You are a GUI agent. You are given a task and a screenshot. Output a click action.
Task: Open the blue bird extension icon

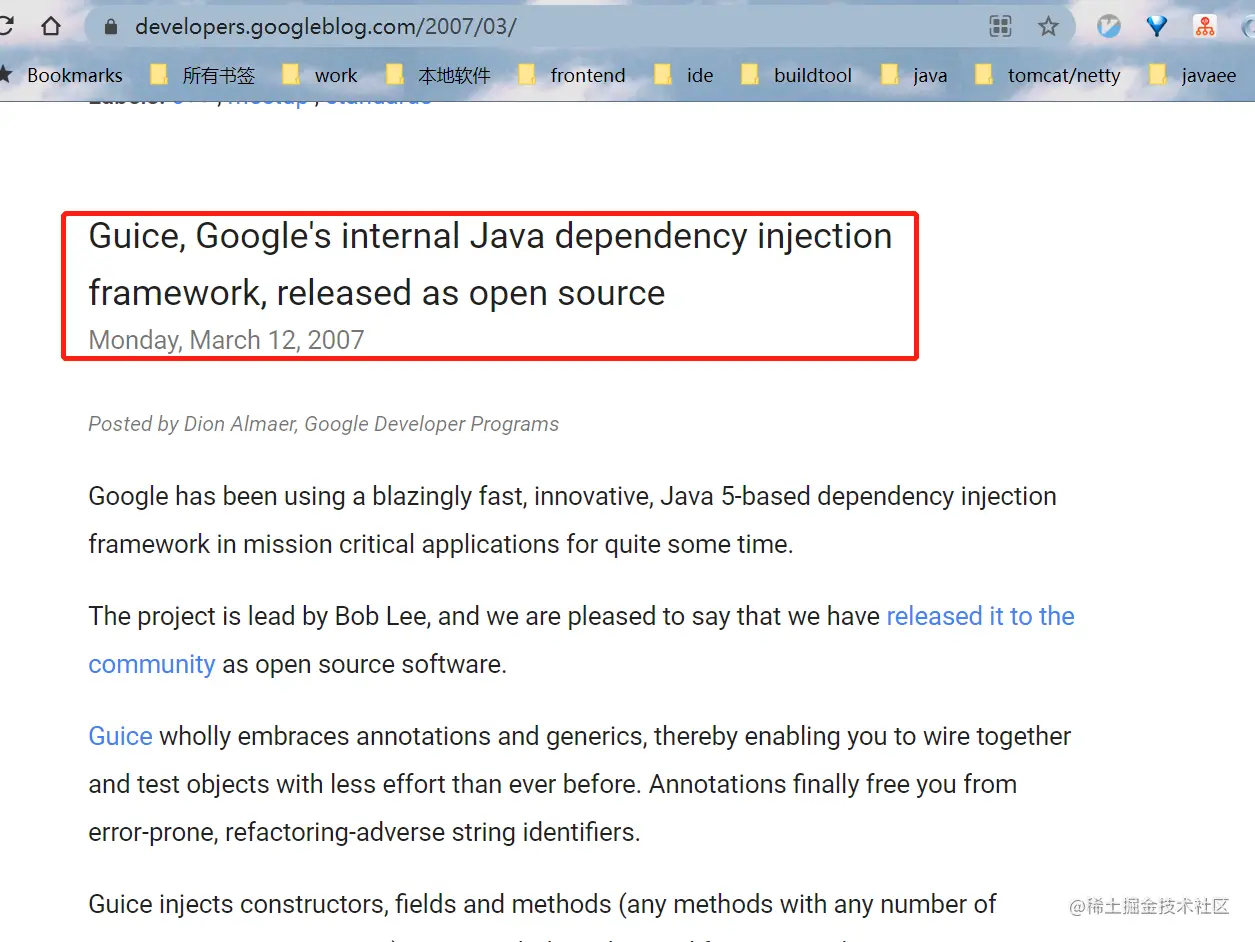[x=1109, y=27]
